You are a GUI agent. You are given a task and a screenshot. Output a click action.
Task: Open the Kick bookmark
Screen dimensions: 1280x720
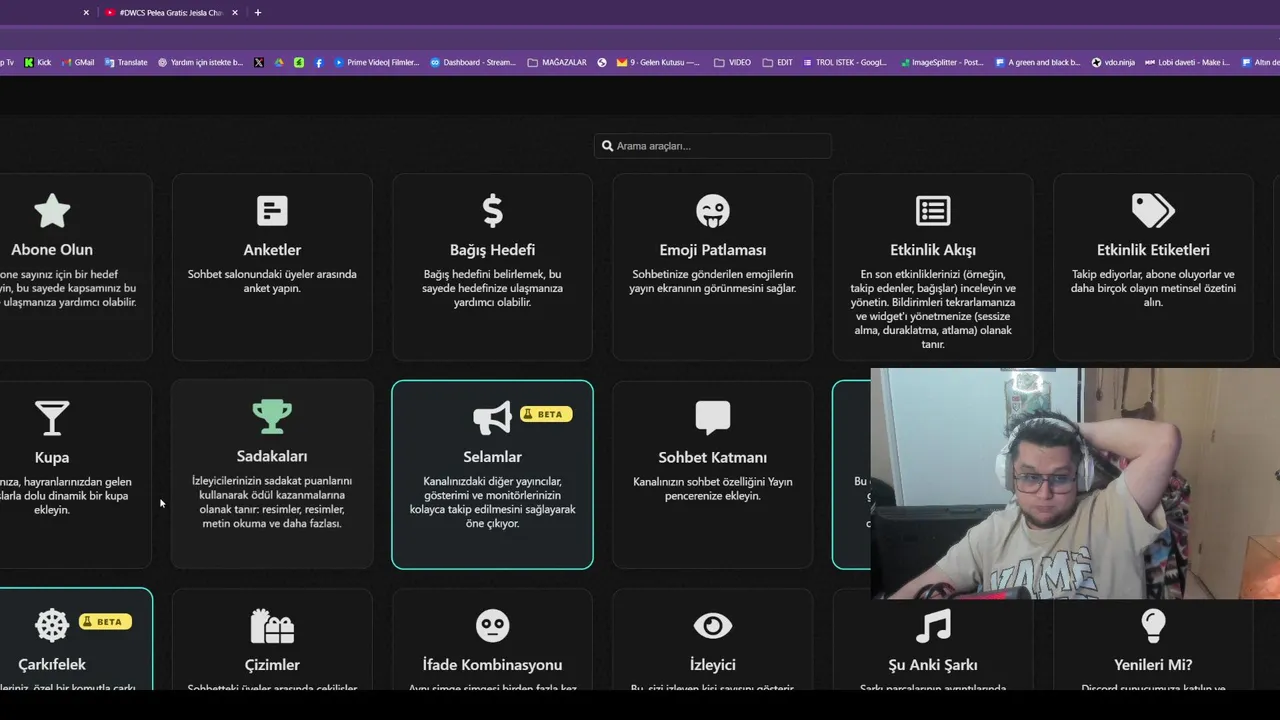pyautogui.click(x=38, y=62)
